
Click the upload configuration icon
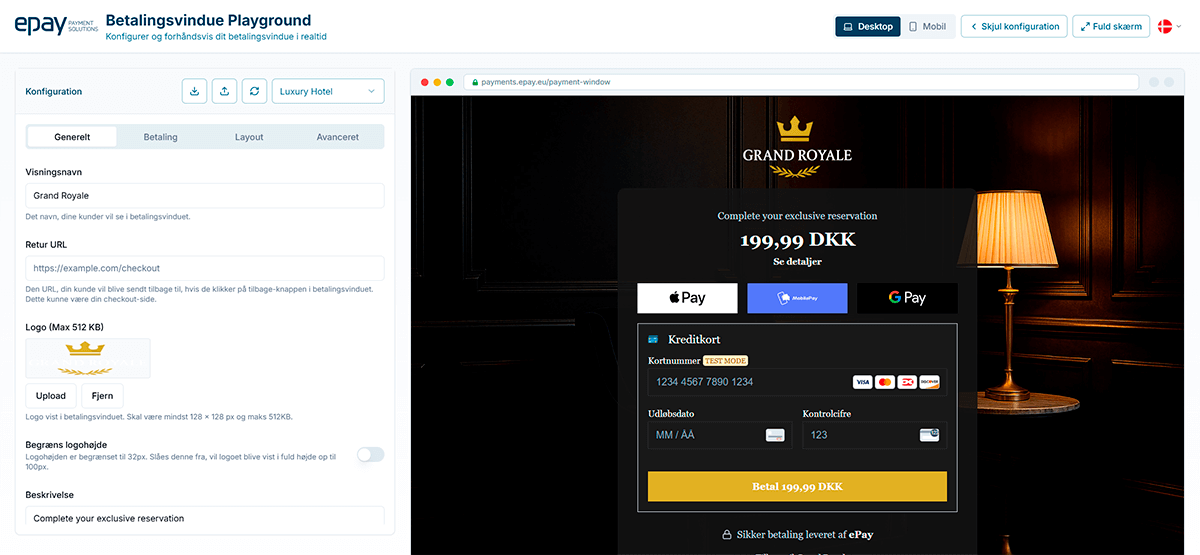coord(225,91)
